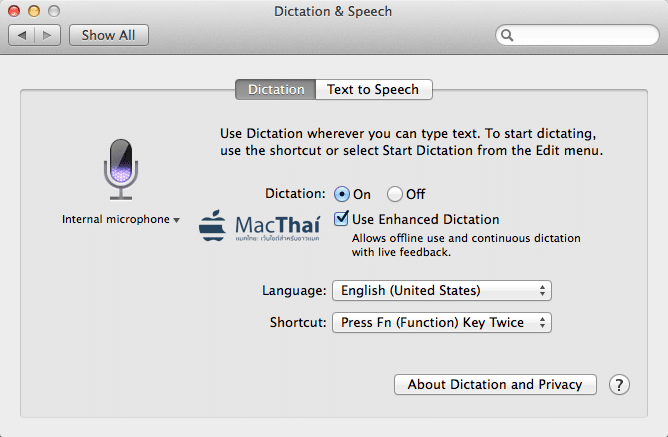Click the MacThai apple logo

(x=212, y=226)
